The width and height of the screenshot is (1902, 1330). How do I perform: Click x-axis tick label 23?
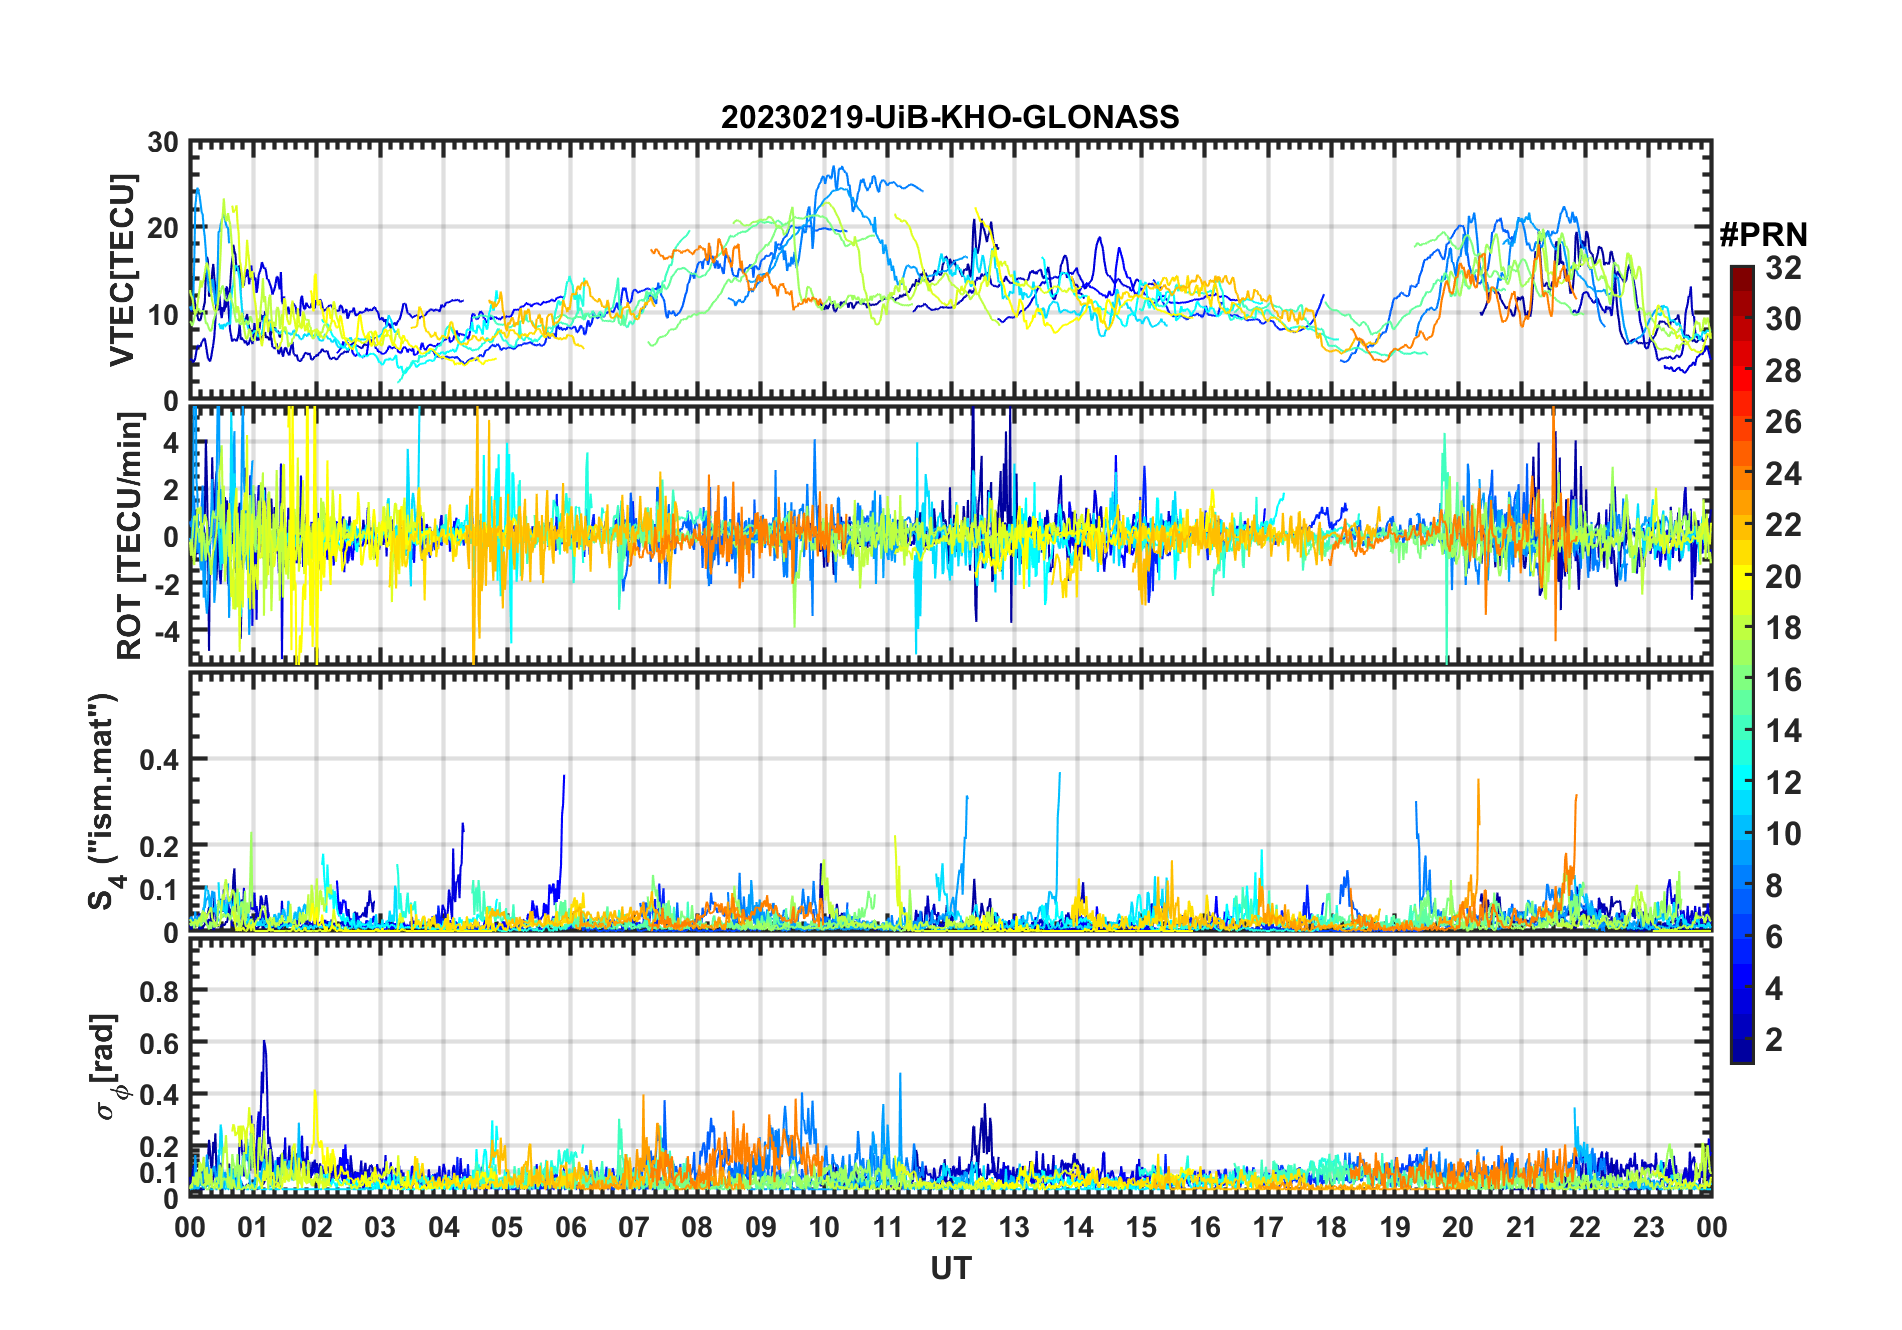click(1648, 1227)
